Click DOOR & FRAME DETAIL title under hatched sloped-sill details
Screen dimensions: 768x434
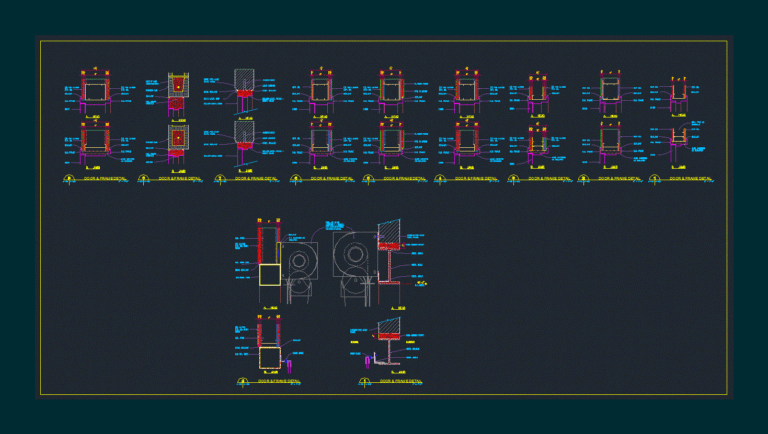pos(256,179)
